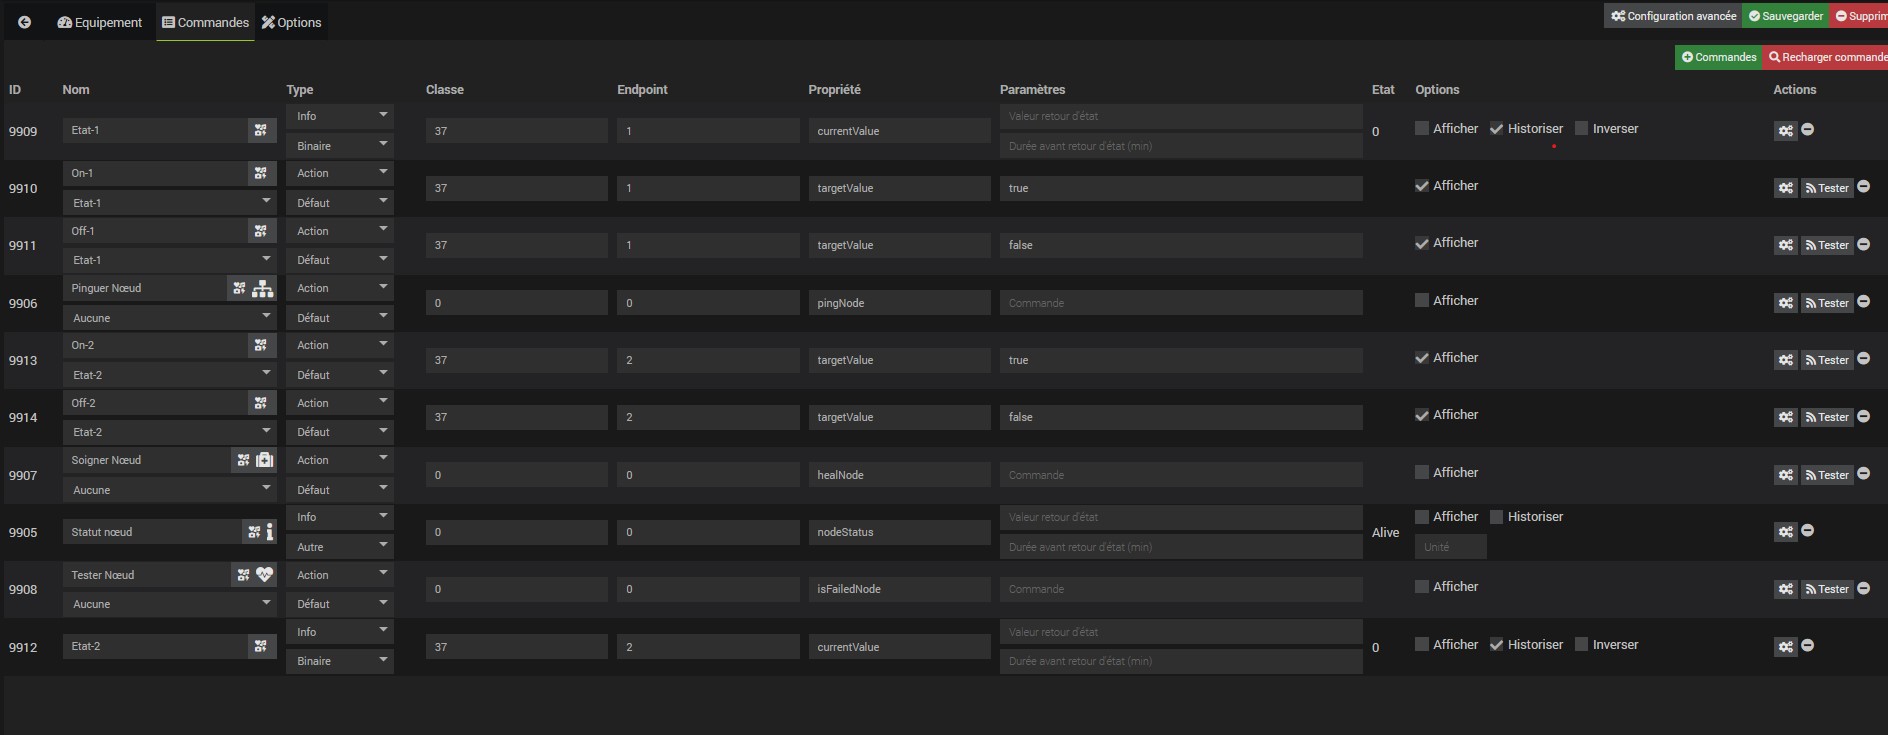
Task: Open advanced config gears for command 9914
Action: click(x=1785, y=417)
